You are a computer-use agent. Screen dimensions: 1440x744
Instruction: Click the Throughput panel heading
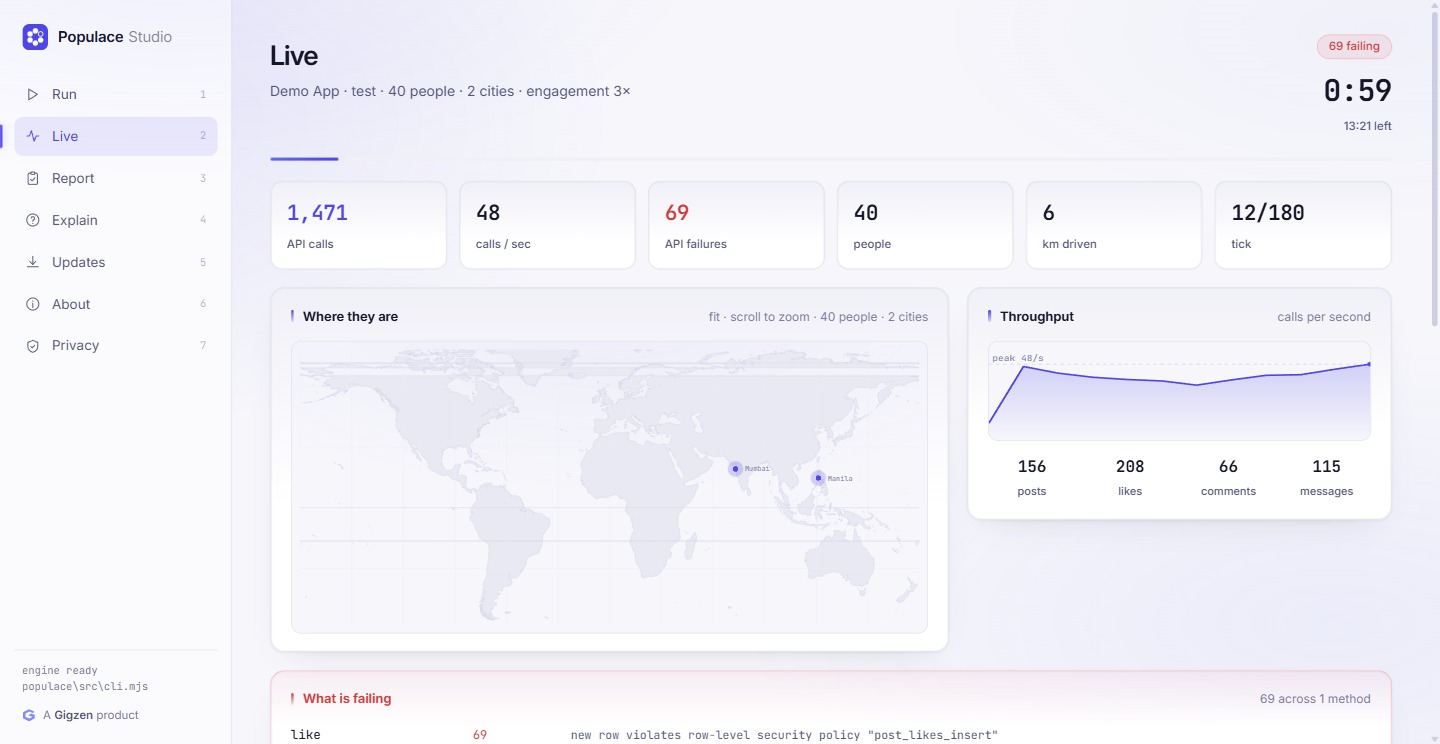pyautogui.click(x=1037, y=316)
